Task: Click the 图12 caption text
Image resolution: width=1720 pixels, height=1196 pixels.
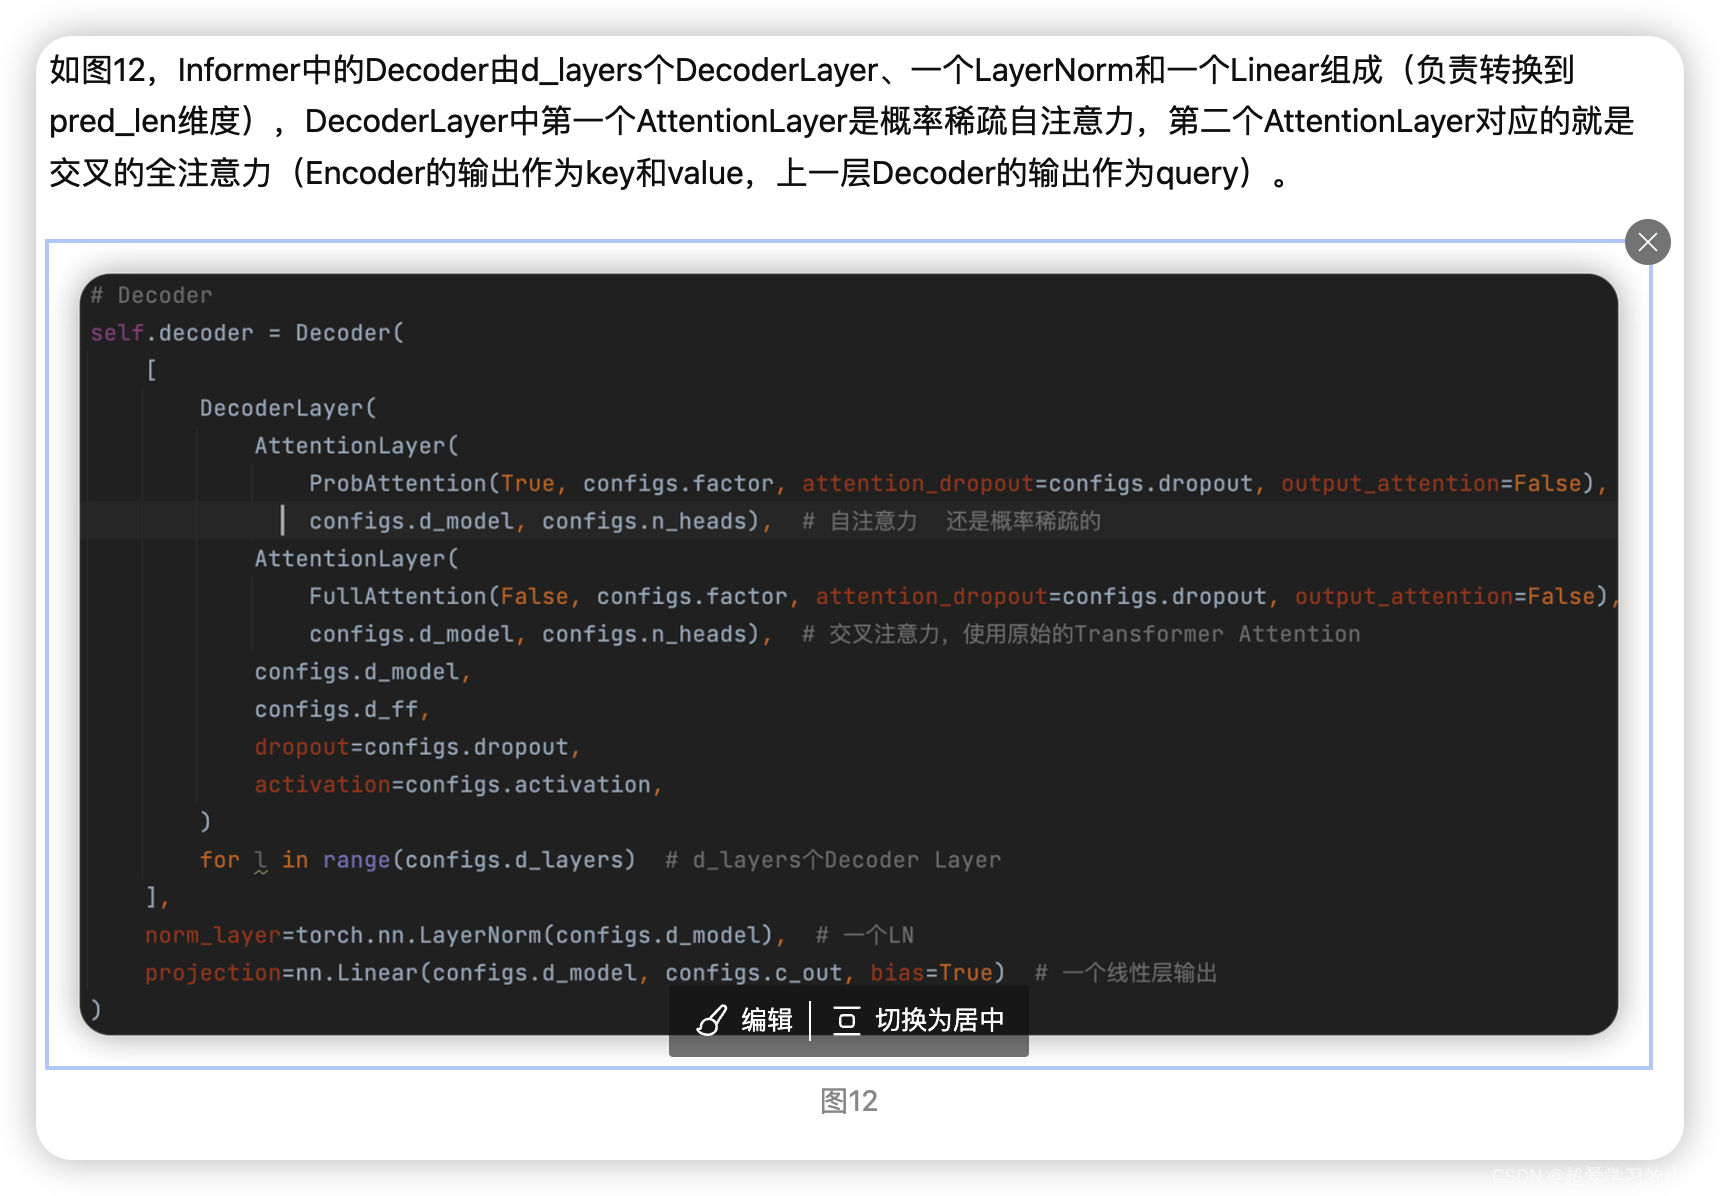Action: click(x=849, y=1101)
